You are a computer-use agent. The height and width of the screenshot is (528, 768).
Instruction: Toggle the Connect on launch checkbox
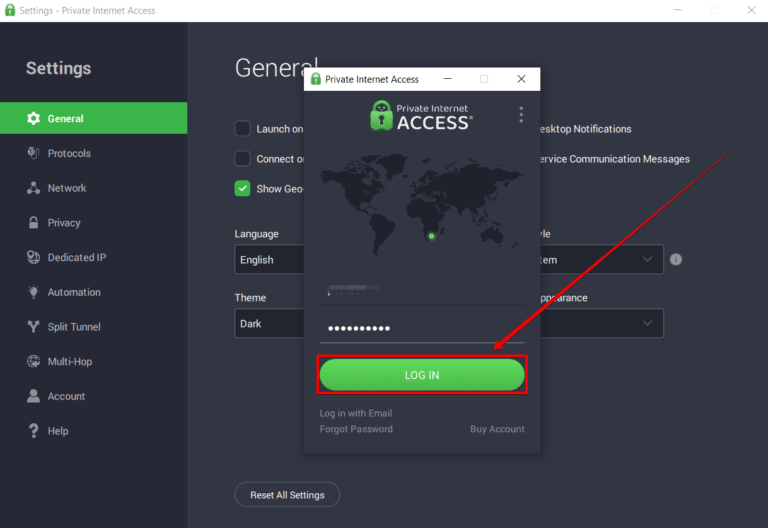242,159
